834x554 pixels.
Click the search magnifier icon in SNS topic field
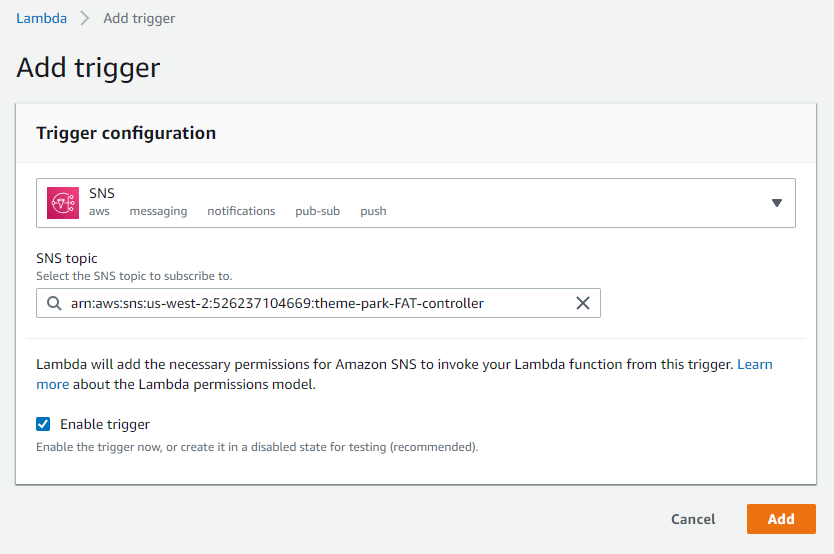tap(54, 303)
